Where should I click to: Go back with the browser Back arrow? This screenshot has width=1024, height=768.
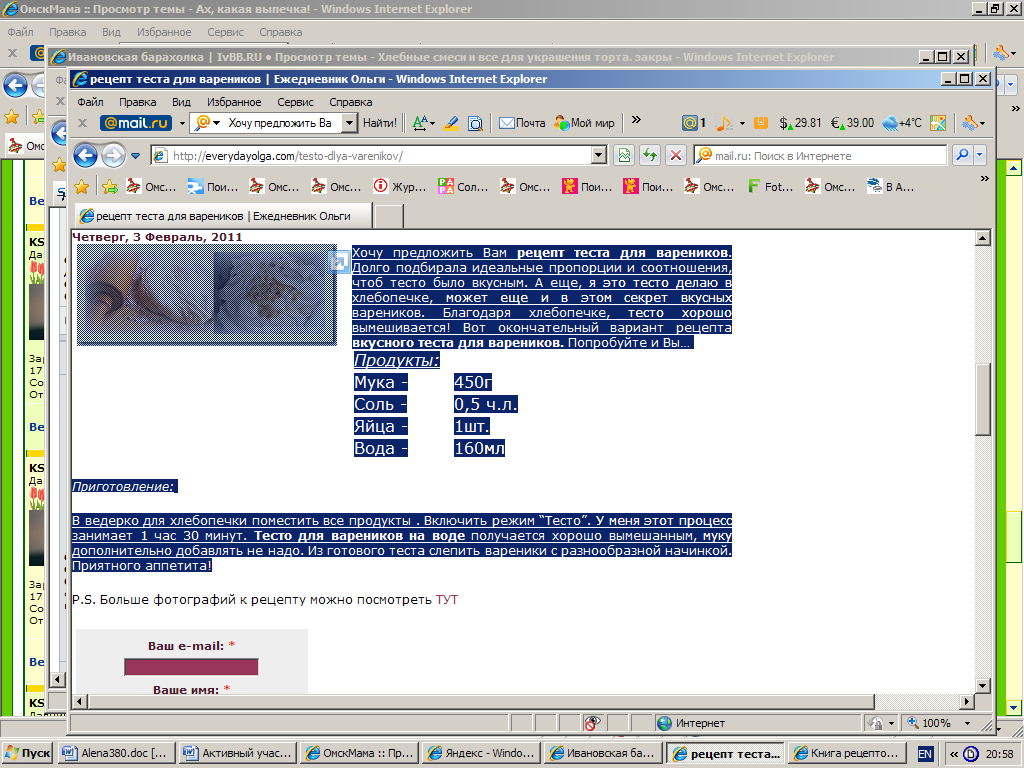point(86,156)
